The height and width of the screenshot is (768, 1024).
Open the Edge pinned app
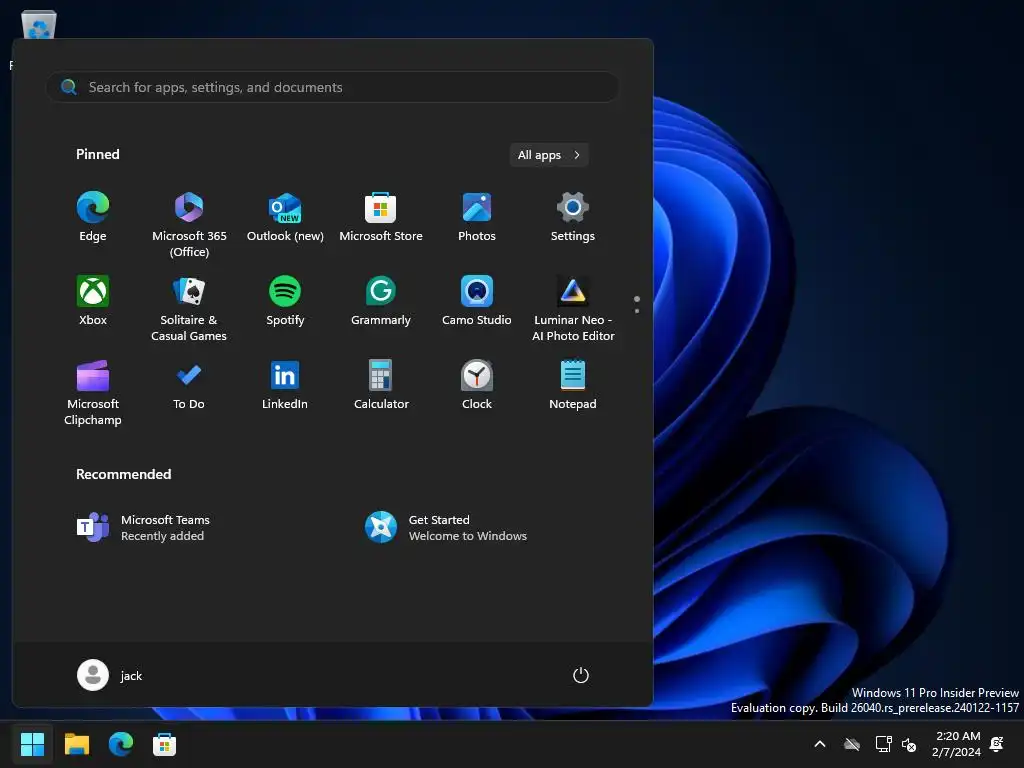tap(93, 218)
